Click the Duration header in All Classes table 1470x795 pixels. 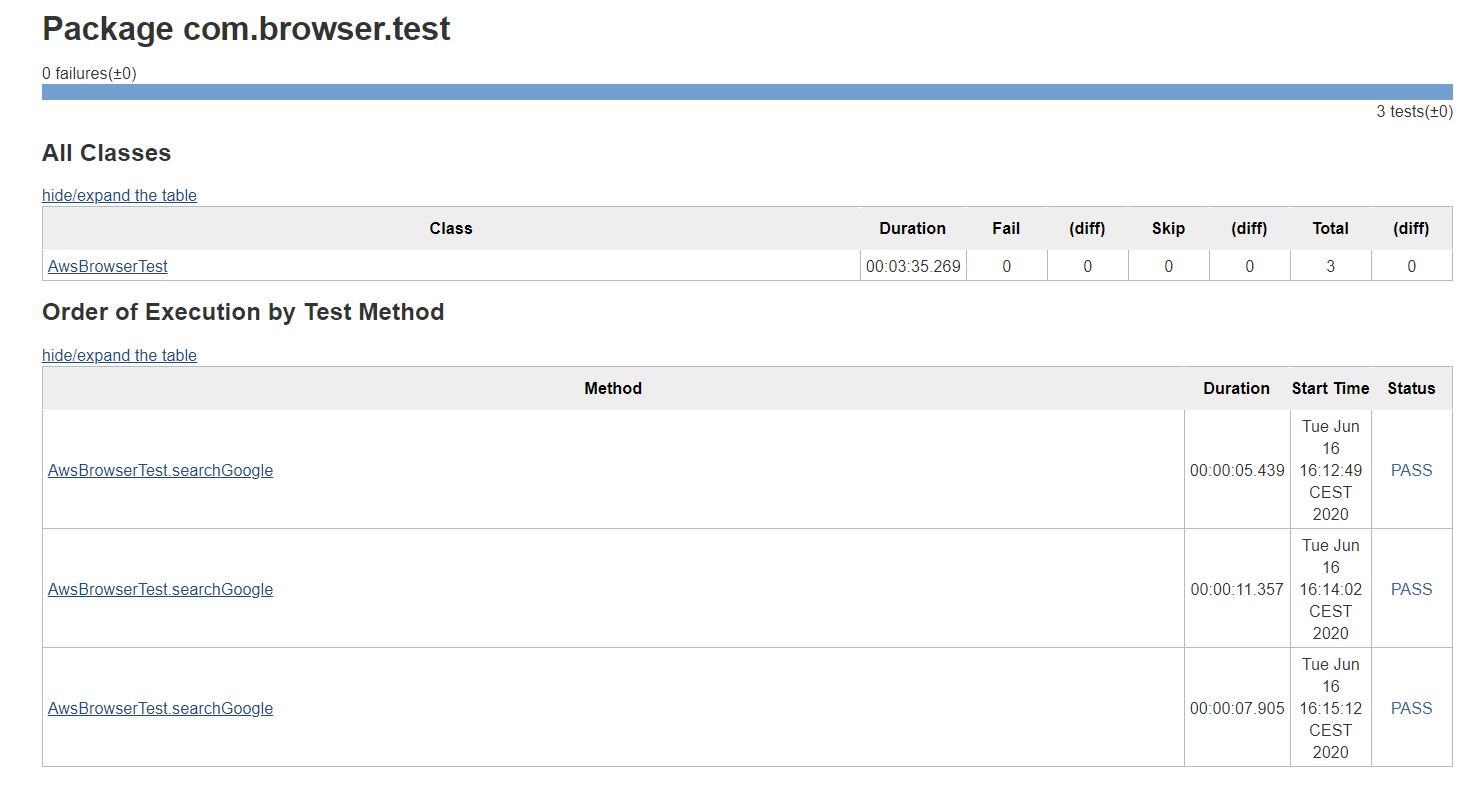912,228
